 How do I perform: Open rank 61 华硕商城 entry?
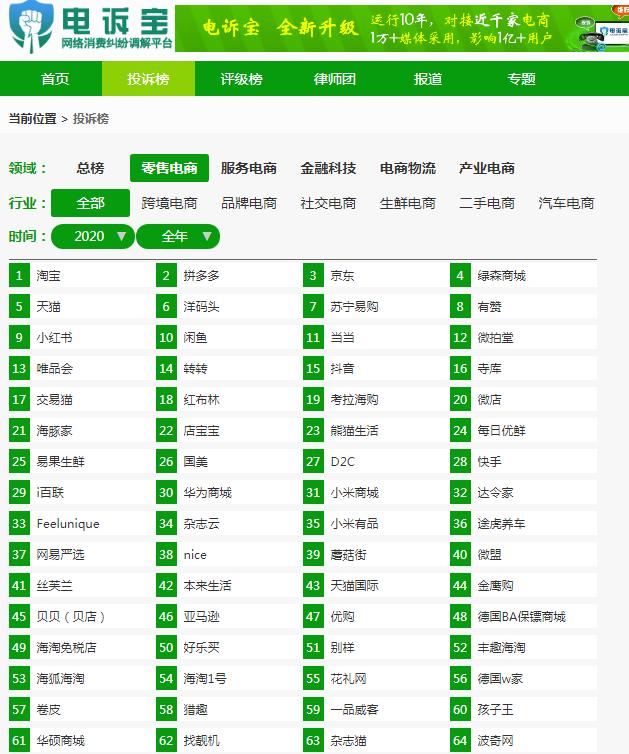pos(80,741)
